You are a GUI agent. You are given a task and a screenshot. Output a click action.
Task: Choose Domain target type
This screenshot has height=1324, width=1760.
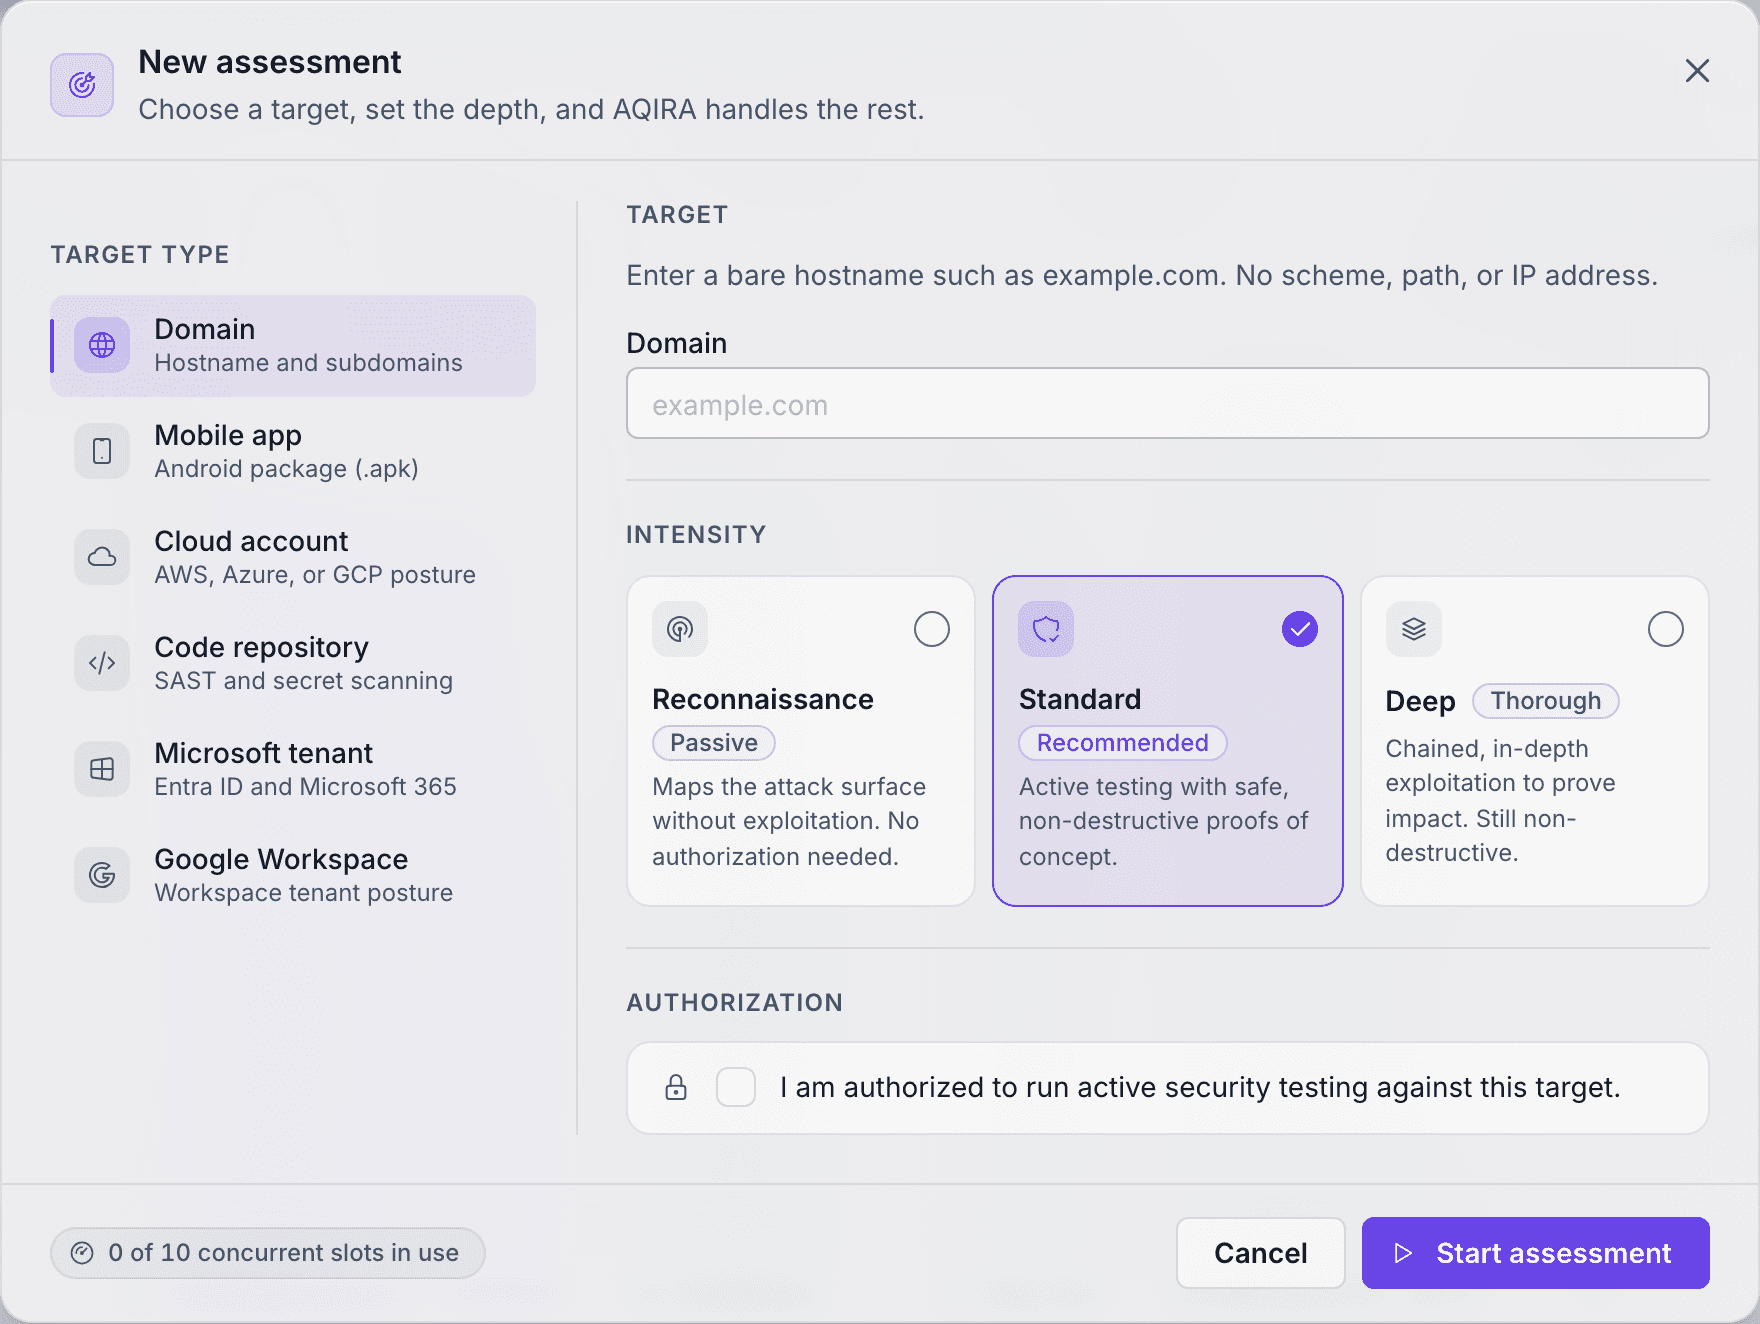click(293, 345)
